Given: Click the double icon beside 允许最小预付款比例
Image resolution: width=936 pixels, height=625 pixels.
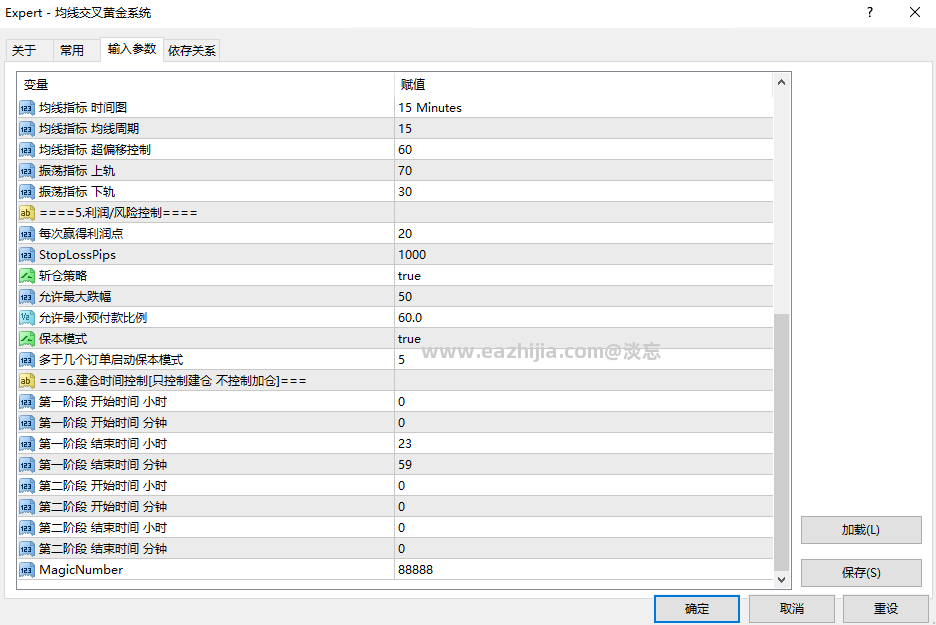Looking at the screenshot, I should (26, 318).
